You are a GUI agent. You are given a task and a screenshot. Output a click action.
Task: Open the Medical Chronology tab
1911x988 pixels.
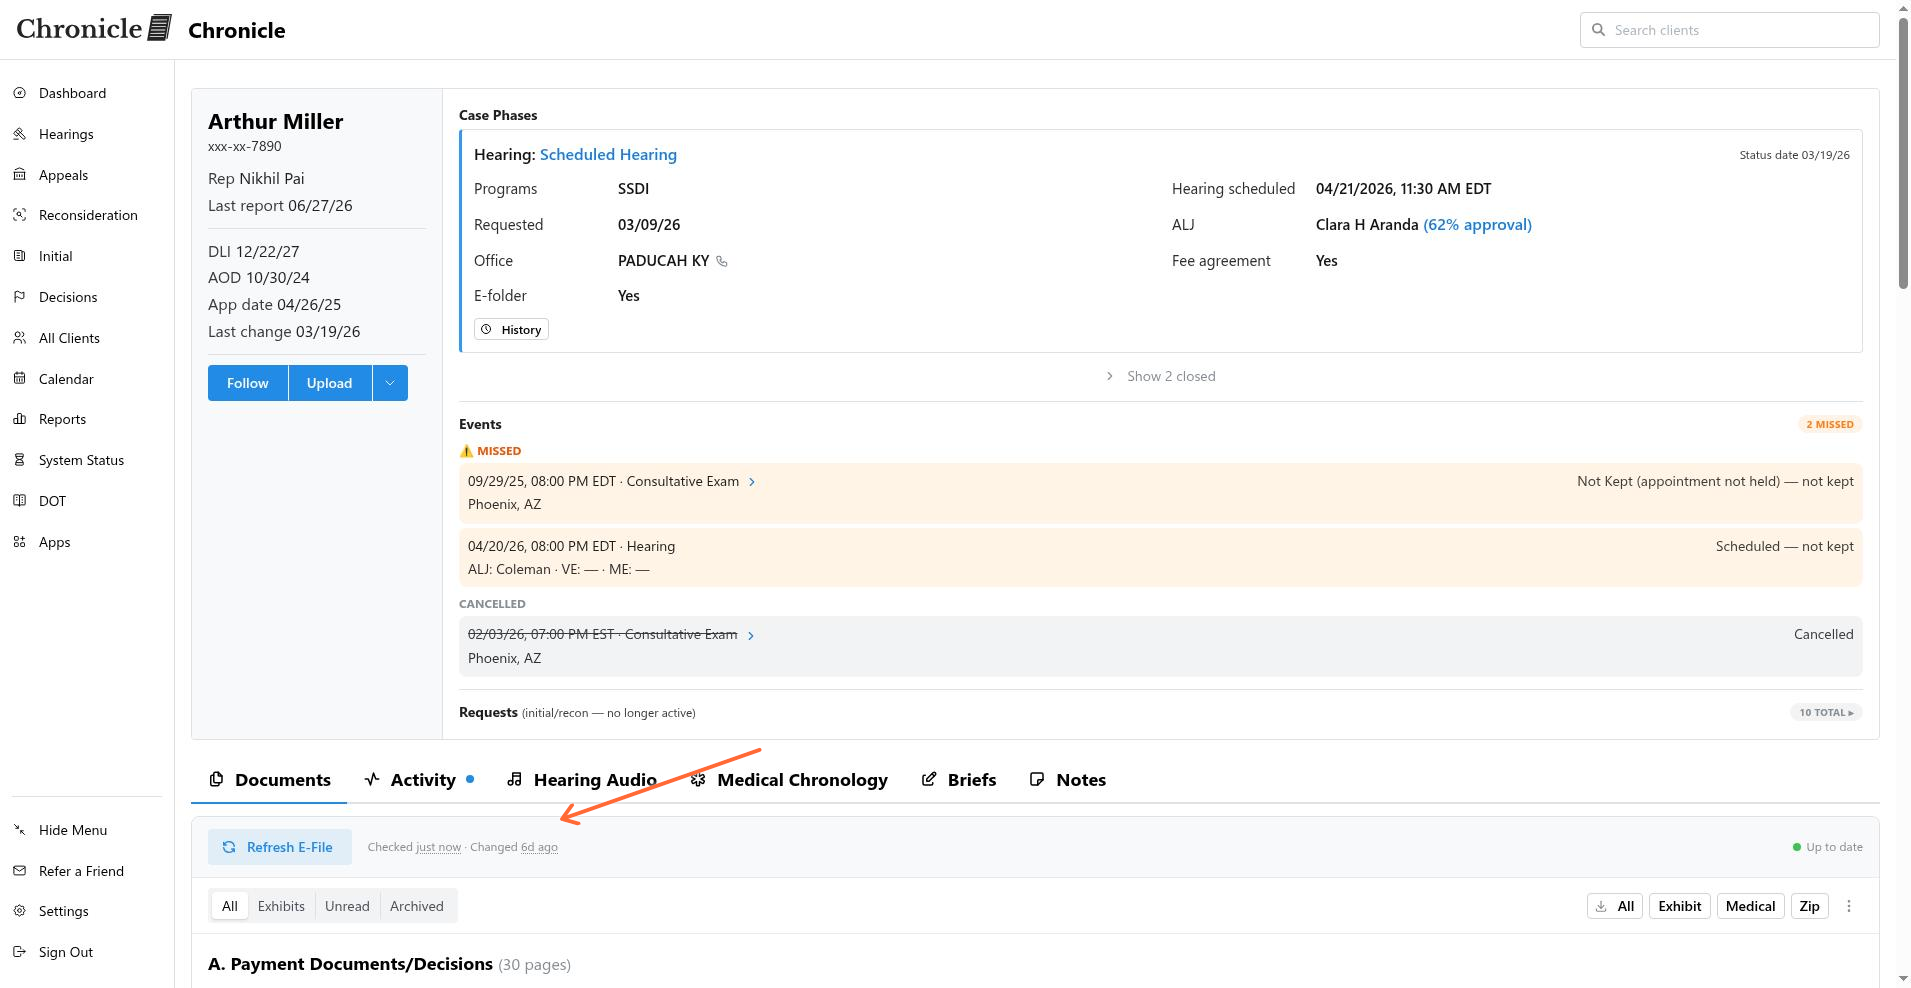tap(789, 780)
